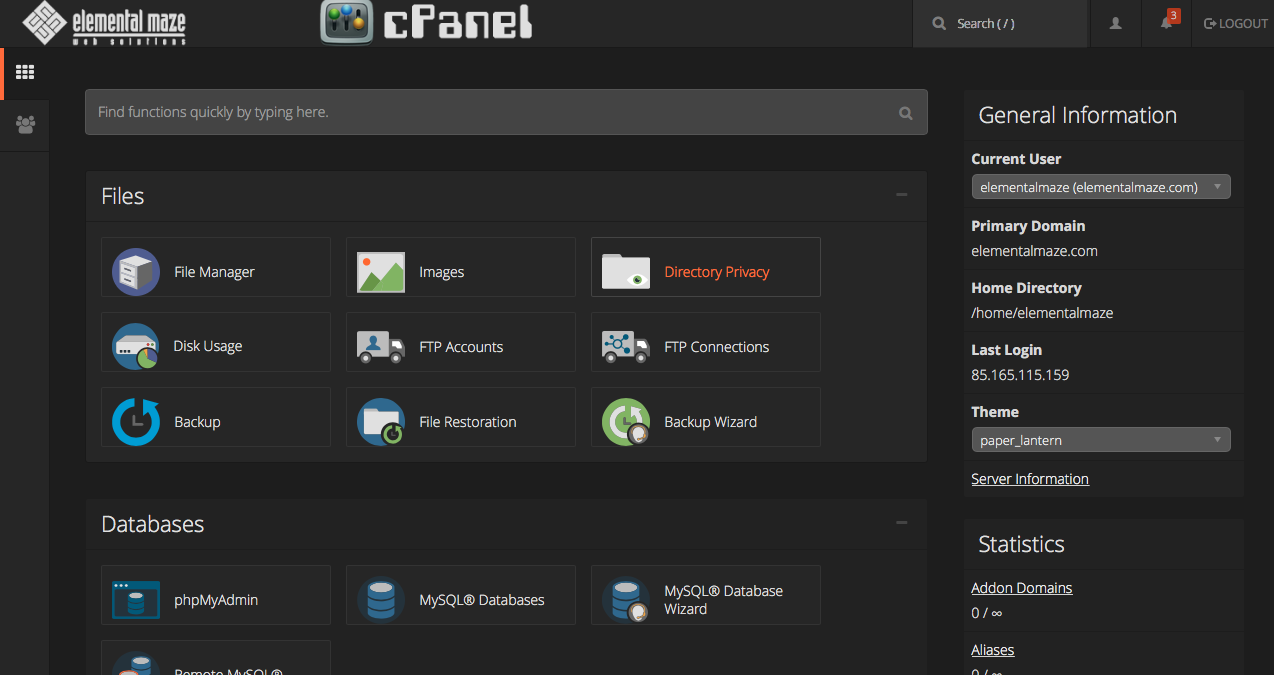
Task: Click the FTP Accounts truck icon
Action: [x=381, y=347]
